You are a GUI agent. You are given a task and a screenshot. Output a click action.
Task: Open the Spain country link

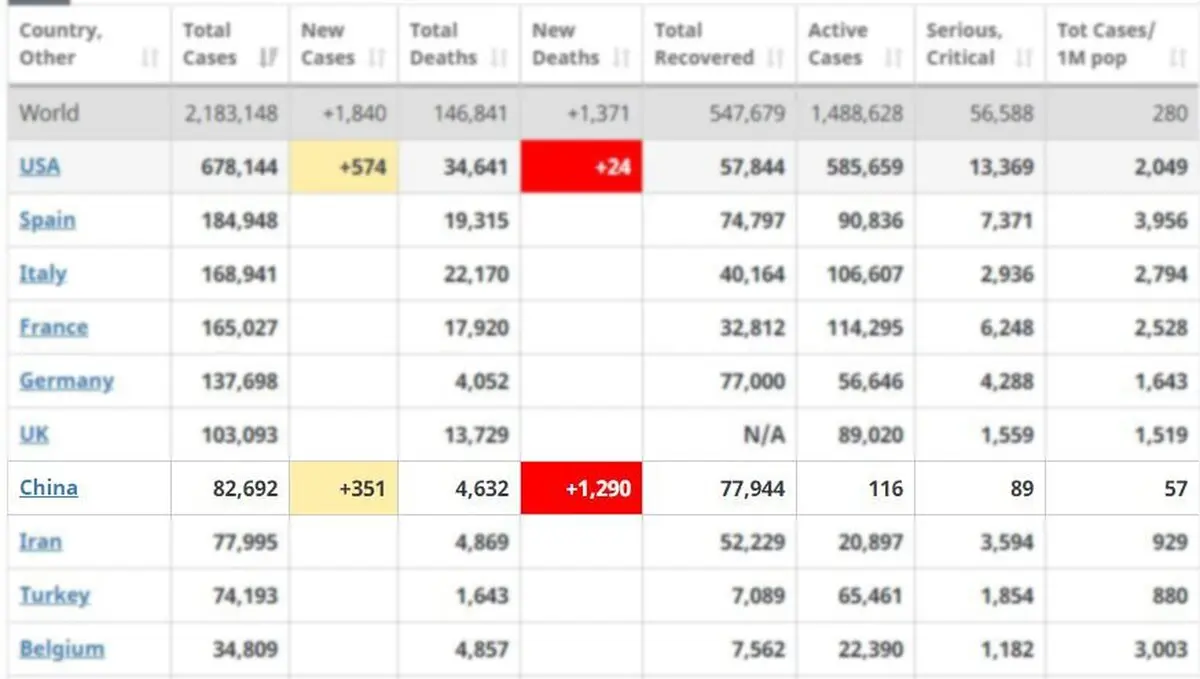47,220
